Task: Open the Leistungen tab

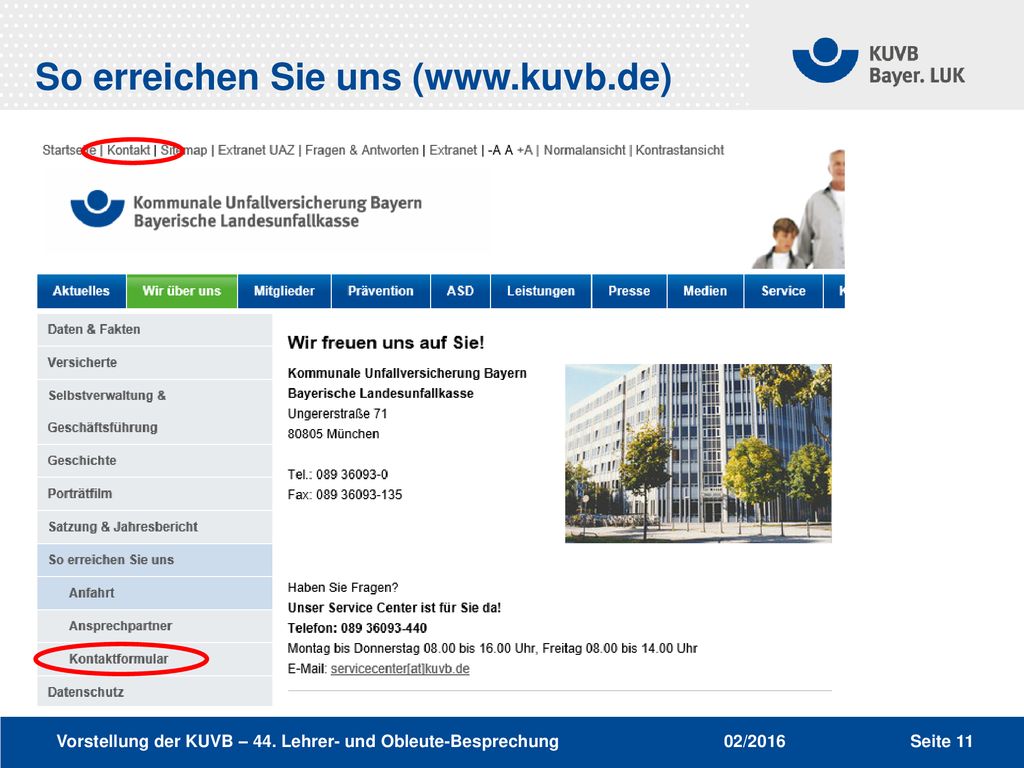Action: click(541, 291)
